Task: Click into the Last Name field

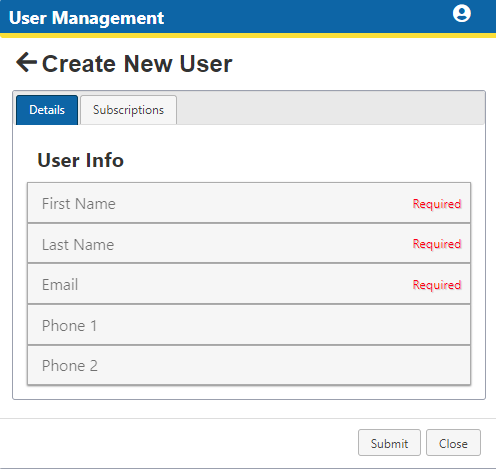Action: [x=249, y=244]
